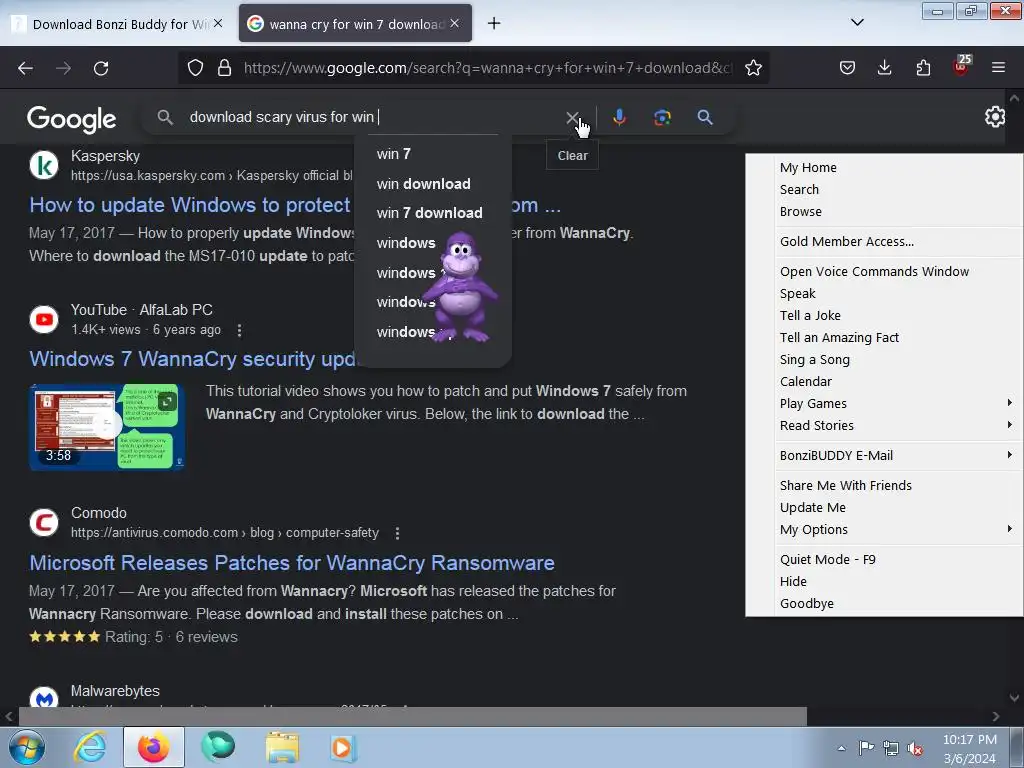This screenshot has width=1024, height=768.
Task: Open Action Center flag tray icon
Action: 867,748
